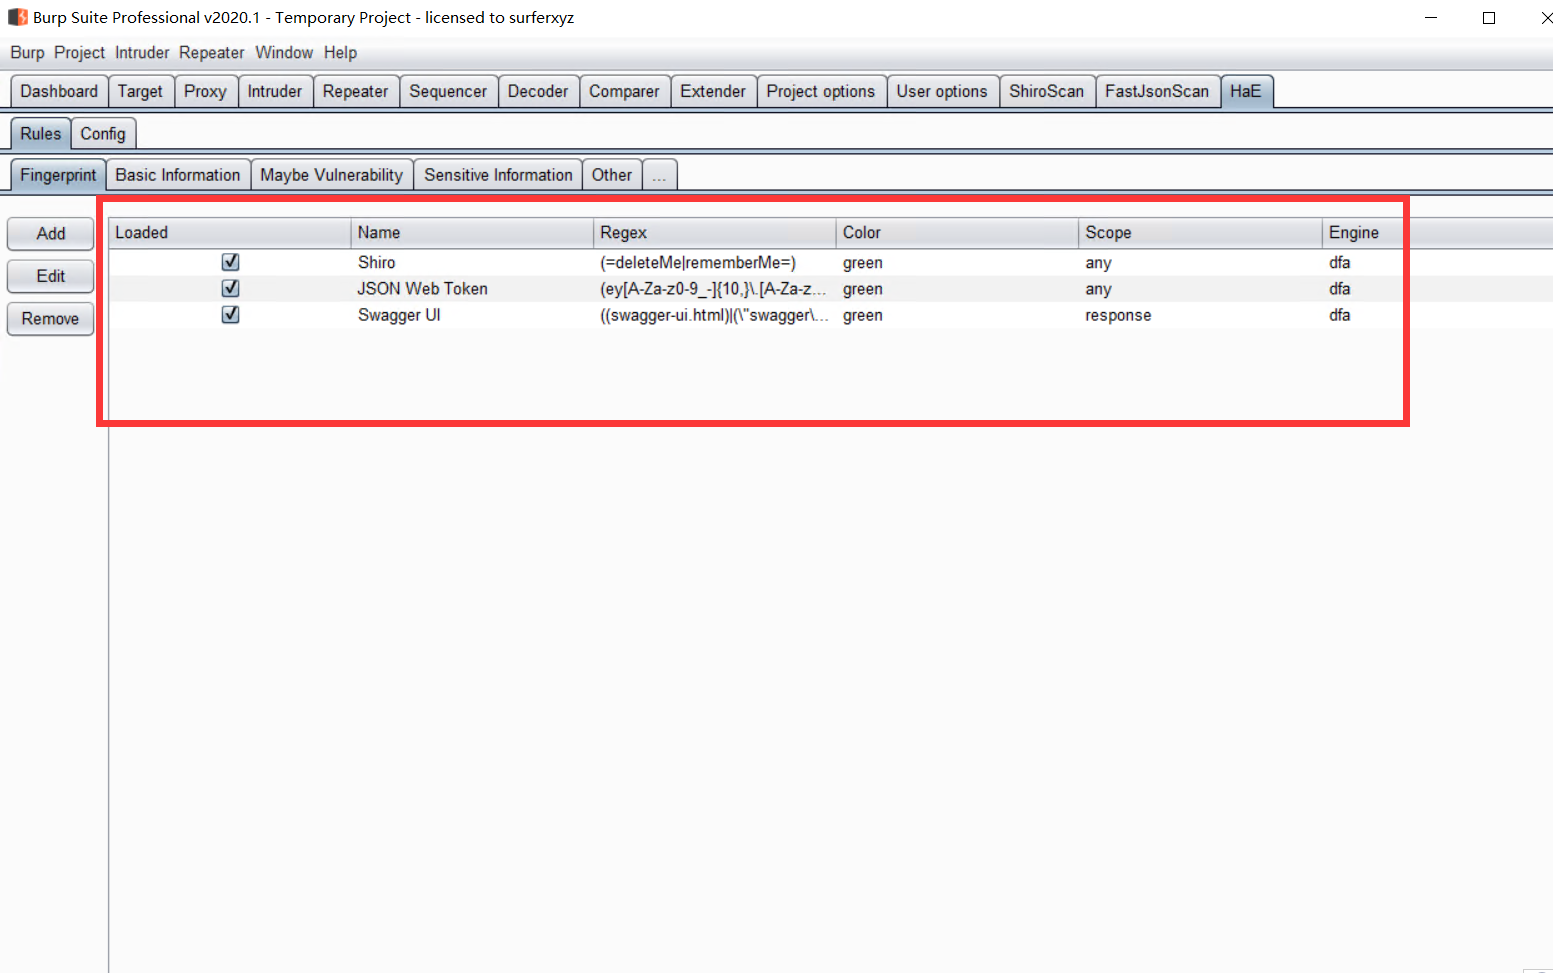Open the Basic Information rules tab
This screenshot has height=973, width=1553.
pyautogui.click(x=178, y=175)
